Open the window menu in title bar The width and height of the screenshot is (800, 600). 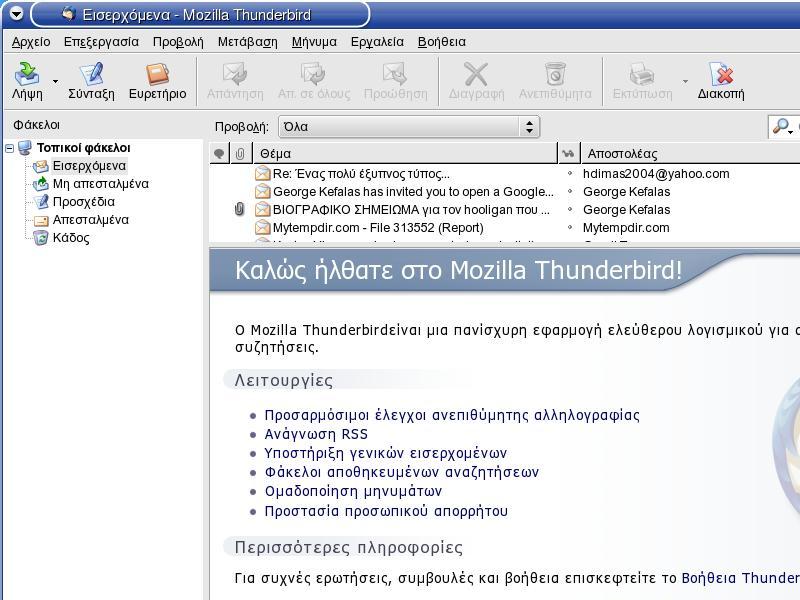[16, 14]
